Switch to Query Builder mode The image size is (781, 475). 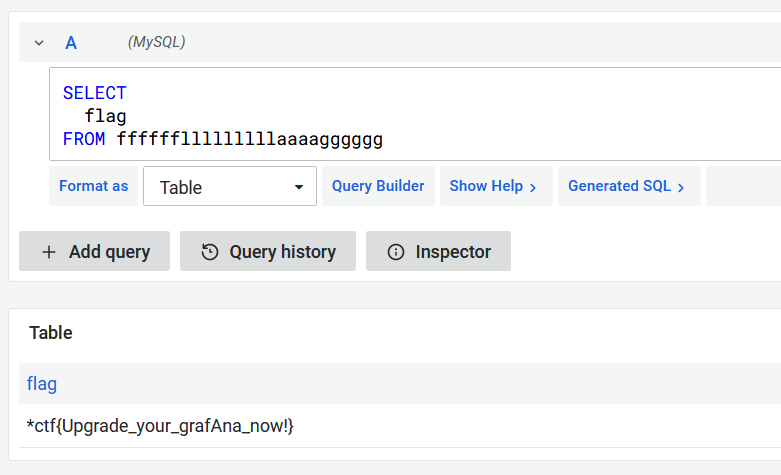tap(378, 186)
